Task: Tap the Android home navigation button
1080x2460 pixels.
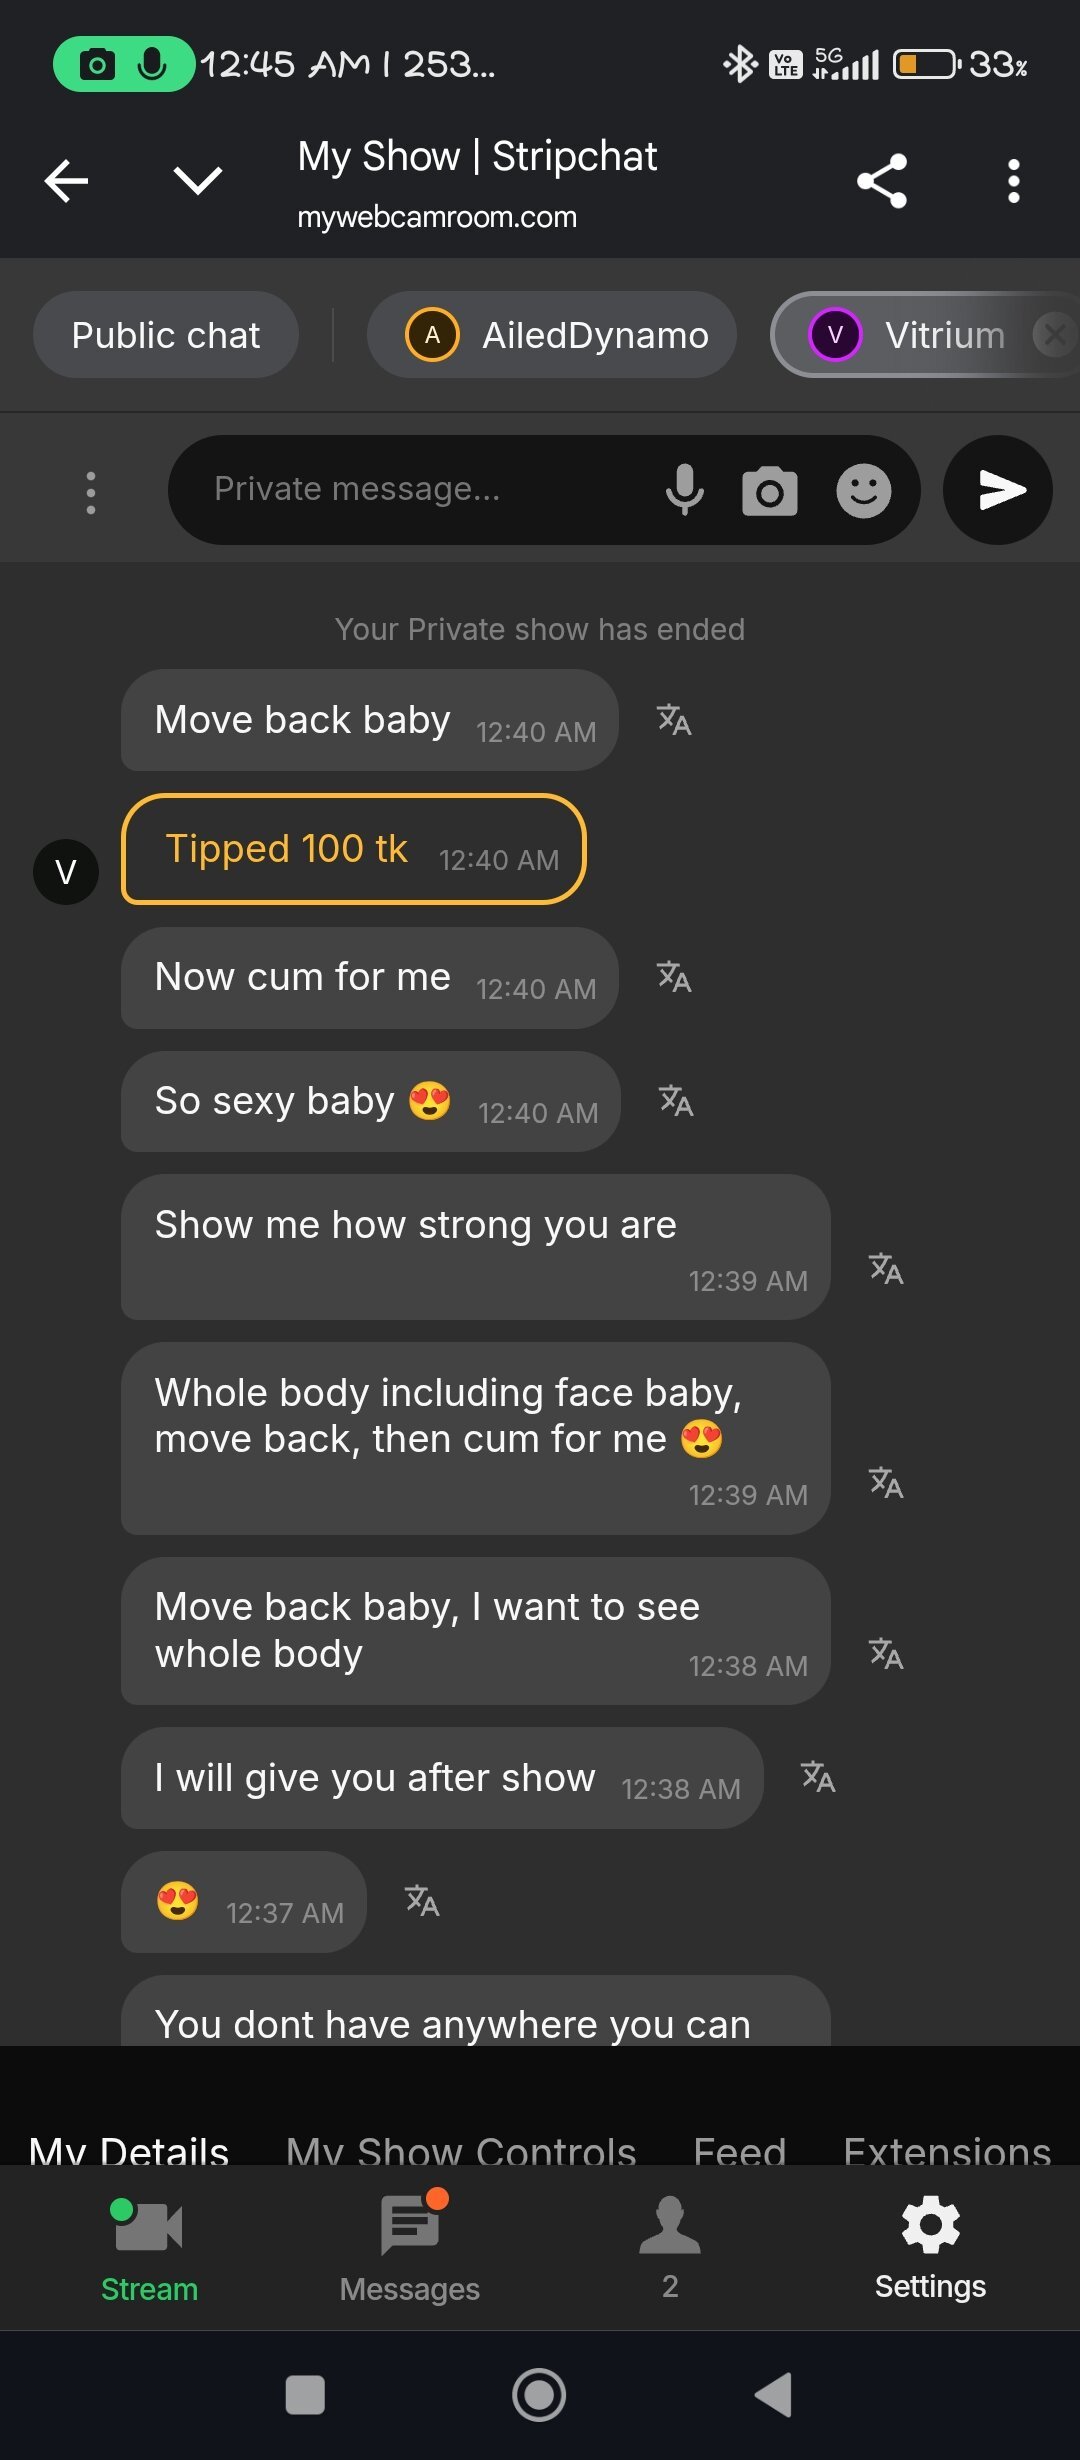Action: coord(539,2395)
